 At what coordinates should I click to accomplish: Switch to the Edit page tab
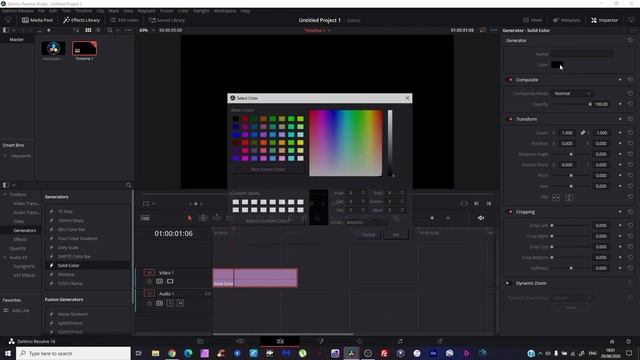[280, 341]
